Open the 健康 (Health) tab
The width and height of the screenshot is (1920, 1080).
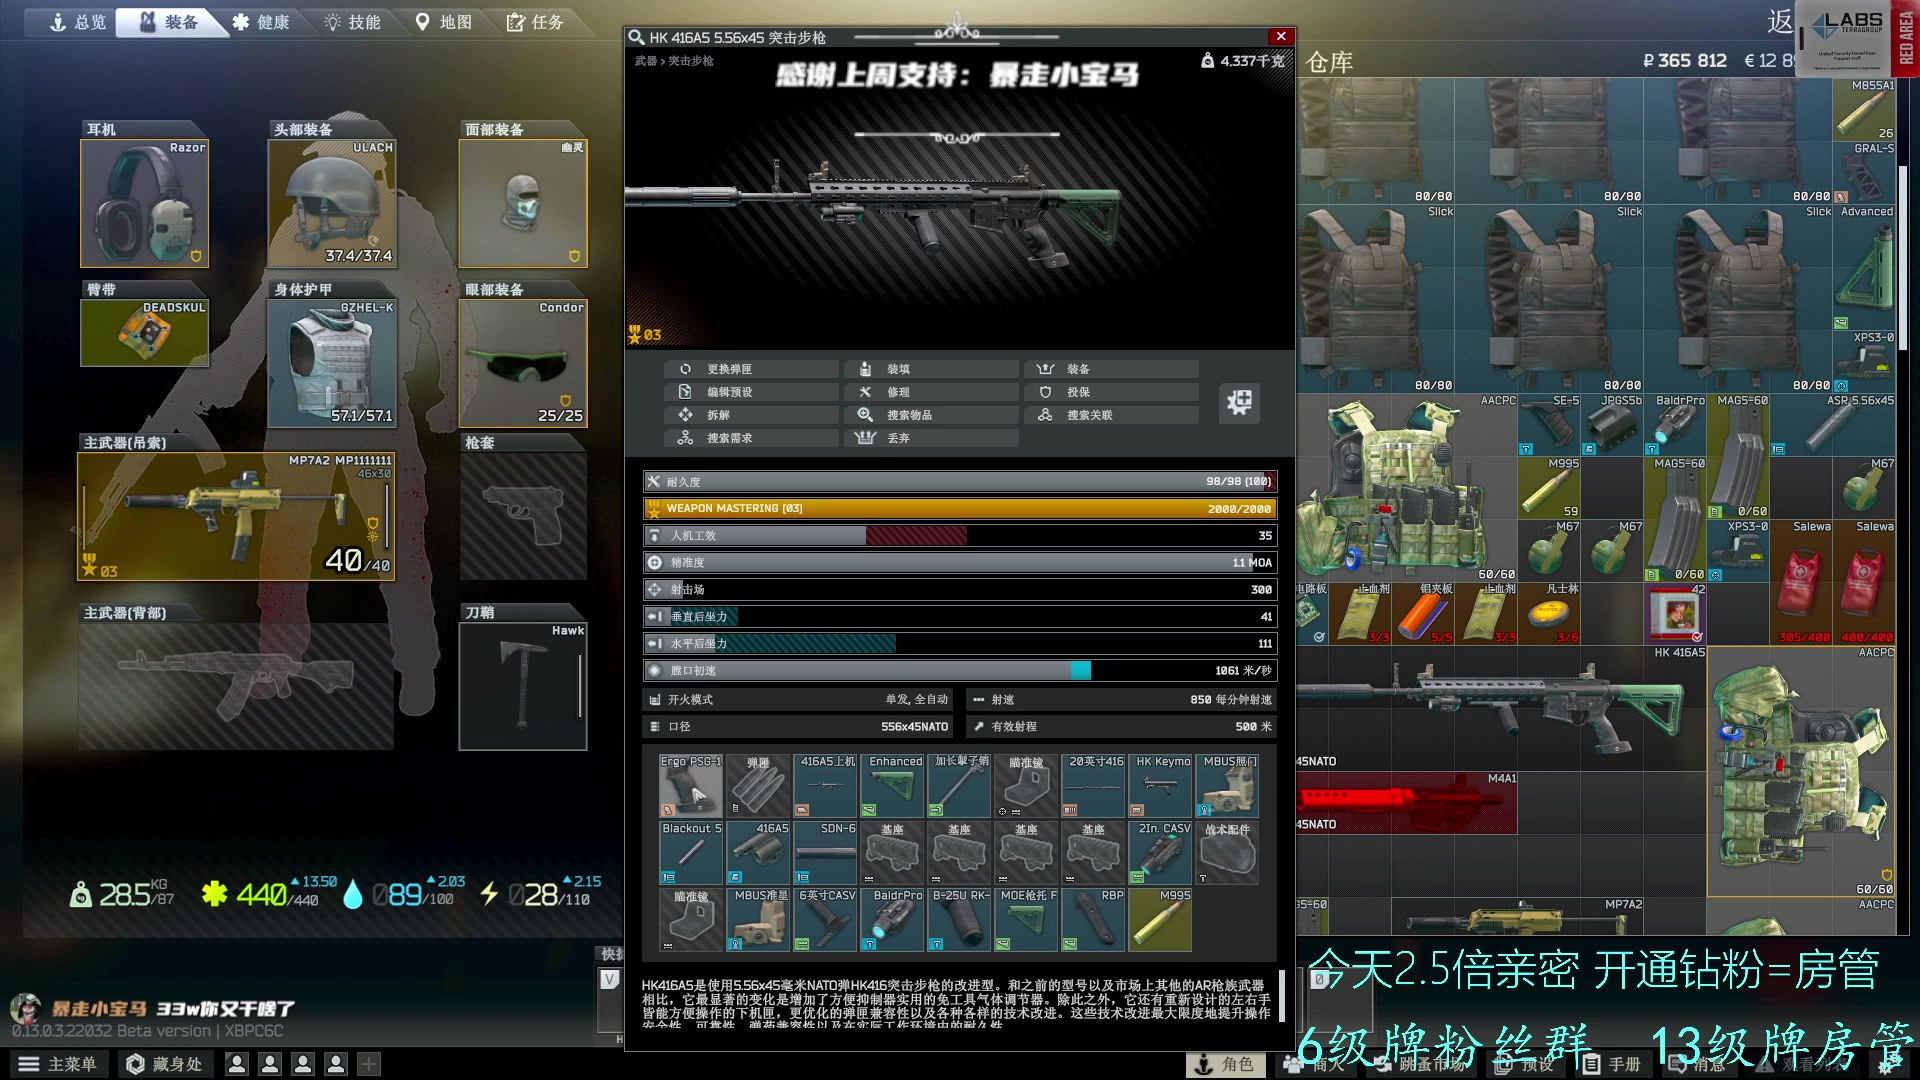(x=261, y=22)
